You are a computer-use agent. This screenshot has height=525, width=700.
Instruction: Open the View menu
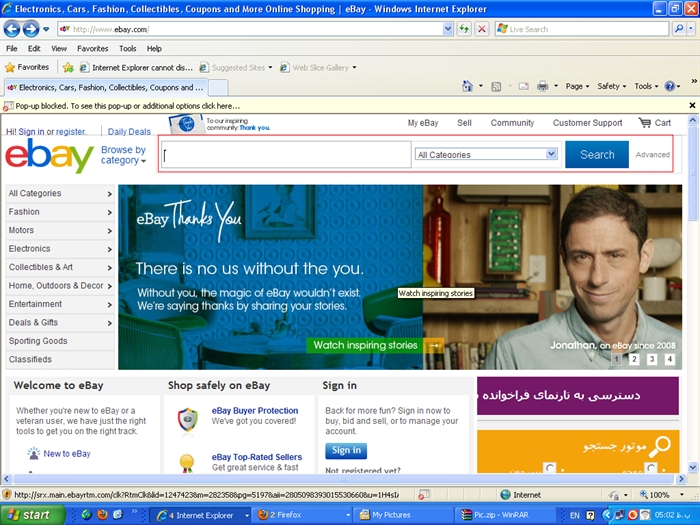58,49
